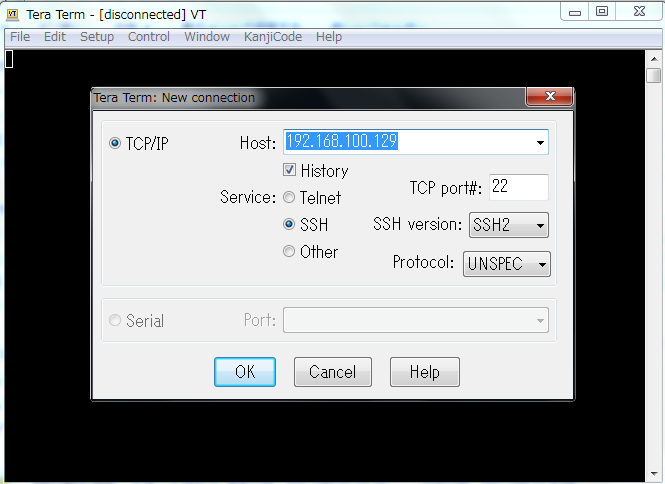Viewport: 665px width, 484px height.
Task: Minimize the Tera Term window
Action: point(575,12)
